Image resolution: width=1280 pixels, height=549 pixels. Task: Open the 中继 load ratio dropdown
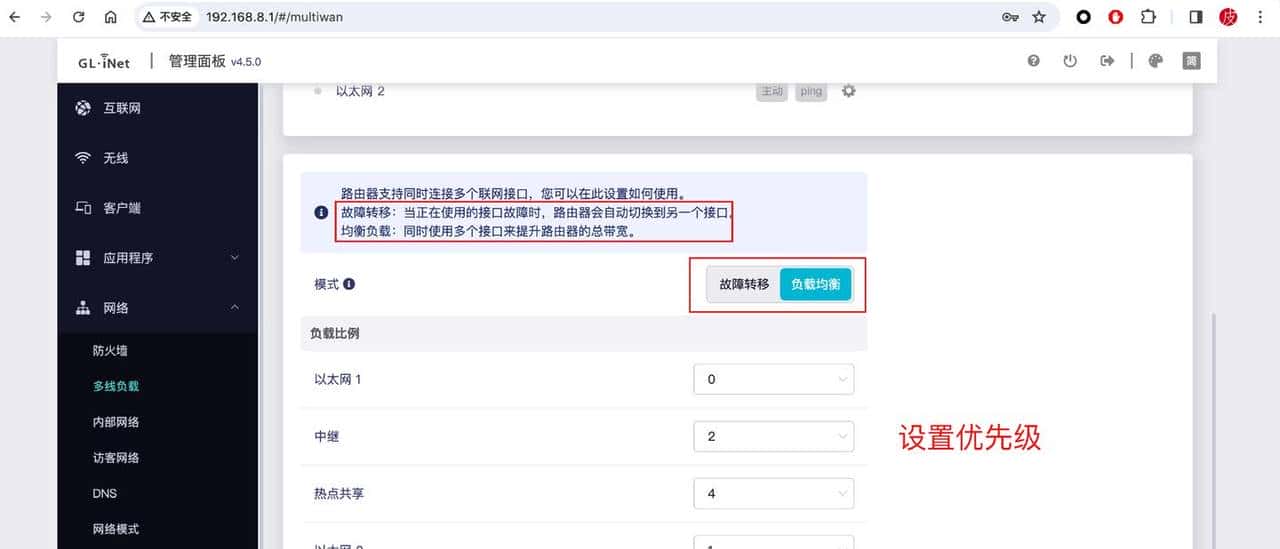773,437
